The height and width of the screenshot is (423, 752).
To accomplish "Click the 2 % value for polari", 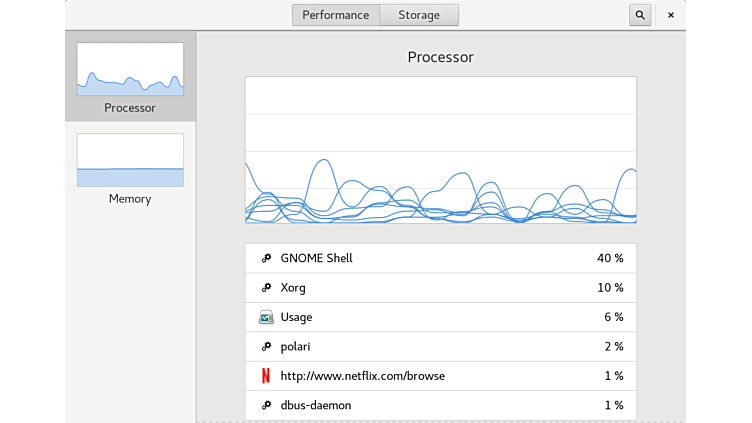I will (614, 347).
